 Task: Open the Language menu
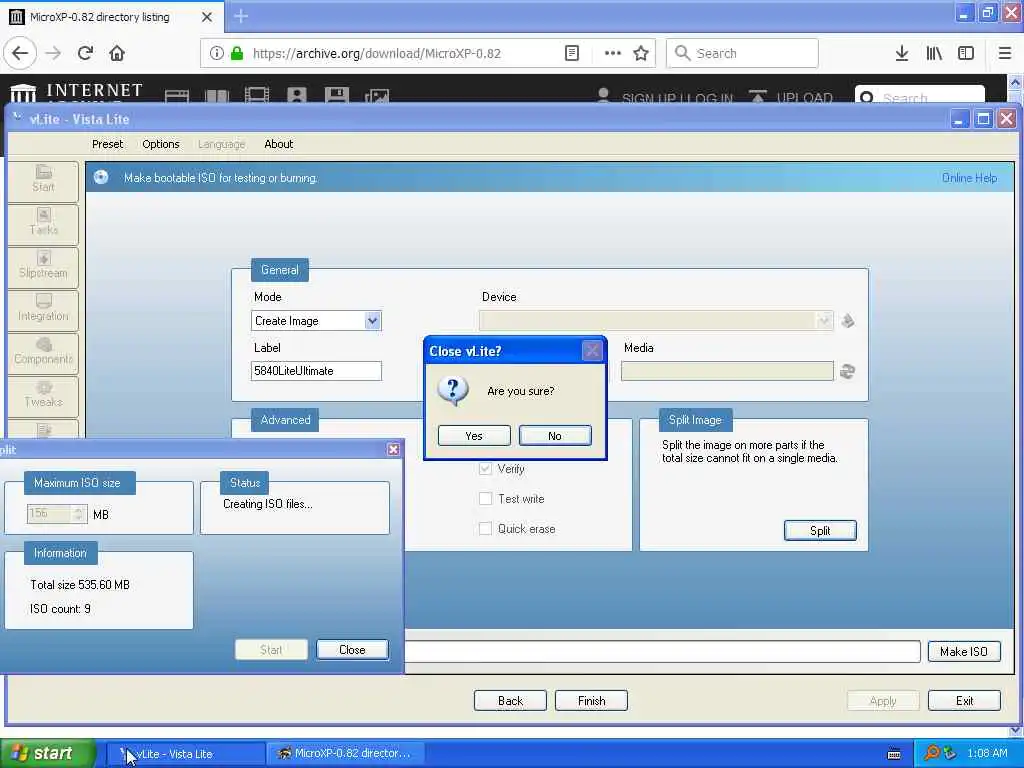(x=221, y=144)
